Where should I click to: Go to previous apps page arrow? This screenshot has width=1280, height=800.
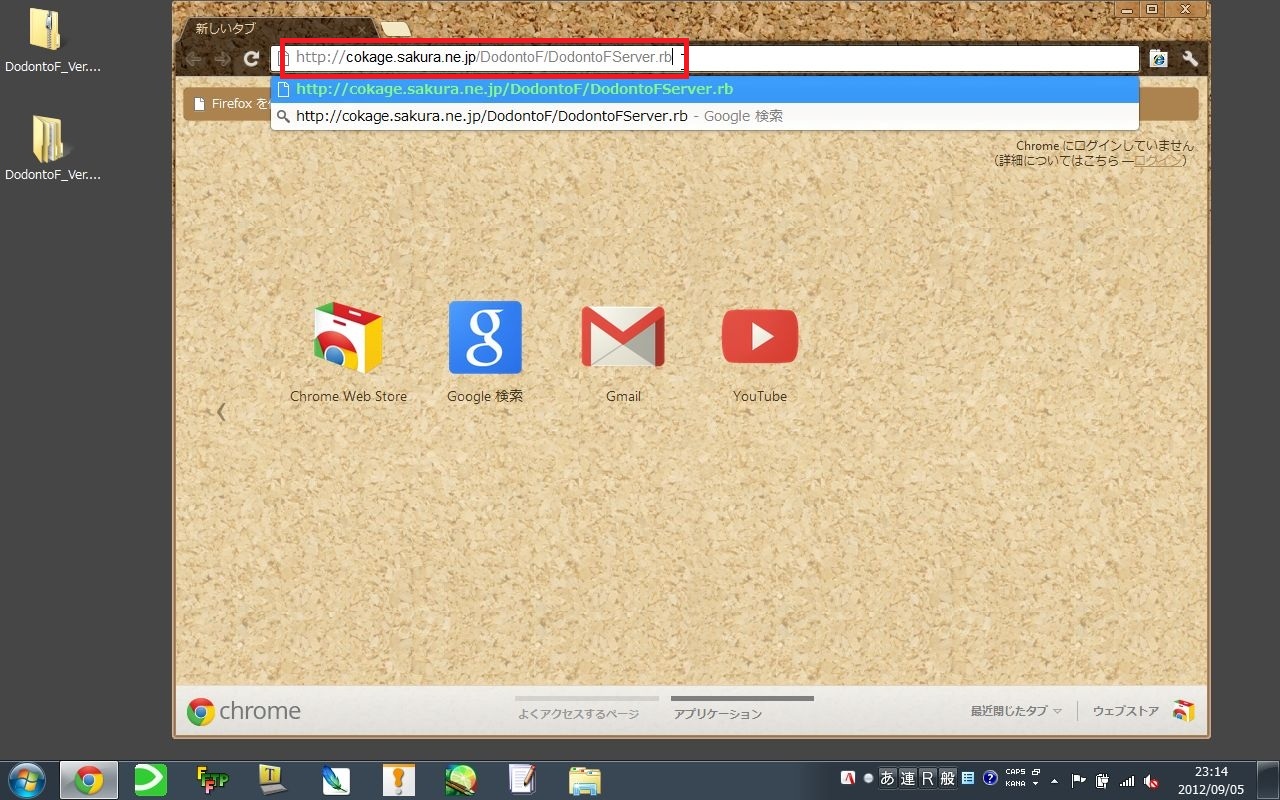(x=221, y=411)
